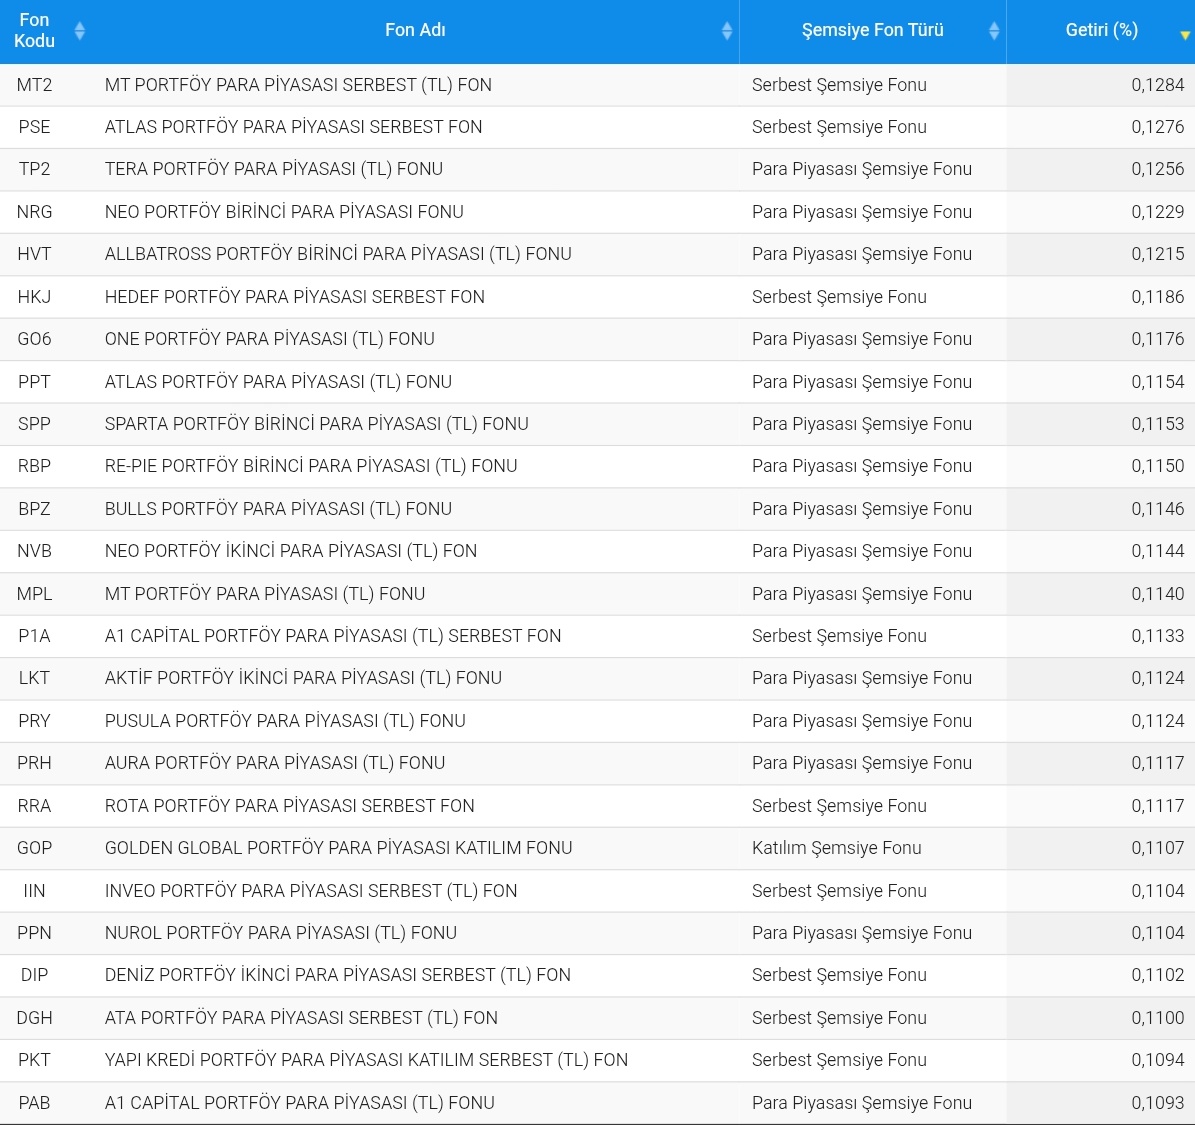The image size is (1195, 1127).
Task: Click the Getiri (%) column header
Action: click(x=1101, y=30)
